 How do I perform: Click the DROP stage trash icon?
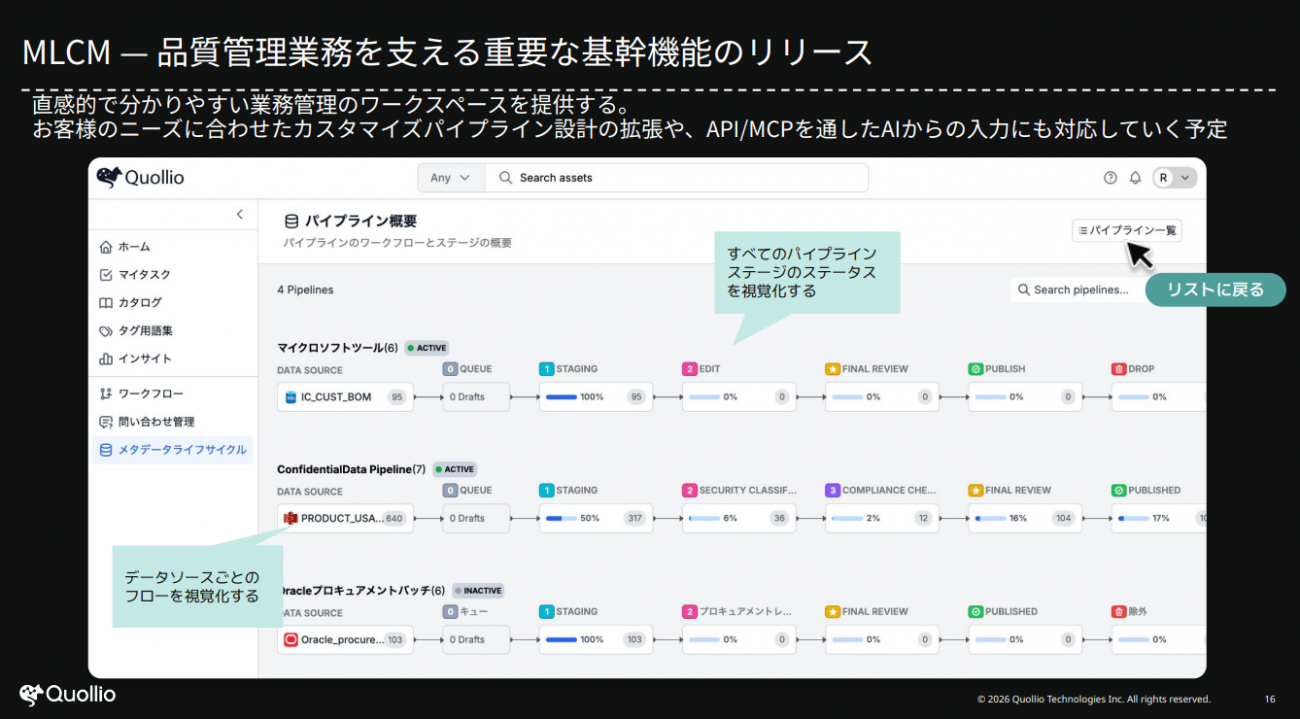click(1118, 369)
